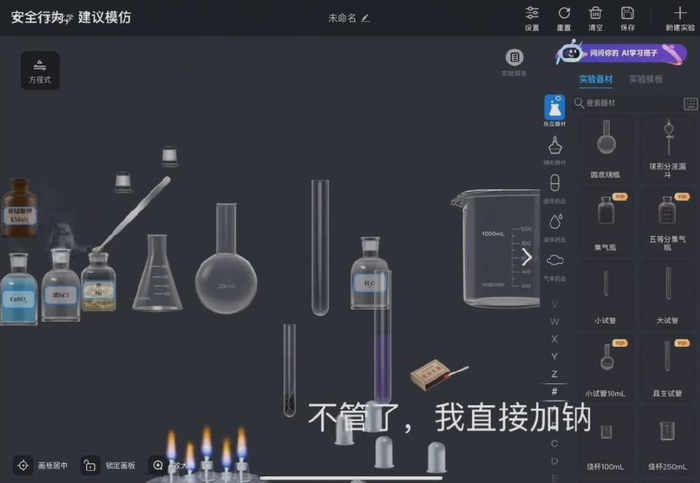The width and height of the screenshot is (700, 483).
Task: Pick the 烧杯250mL equipment item
Action: tap(667, 442)
